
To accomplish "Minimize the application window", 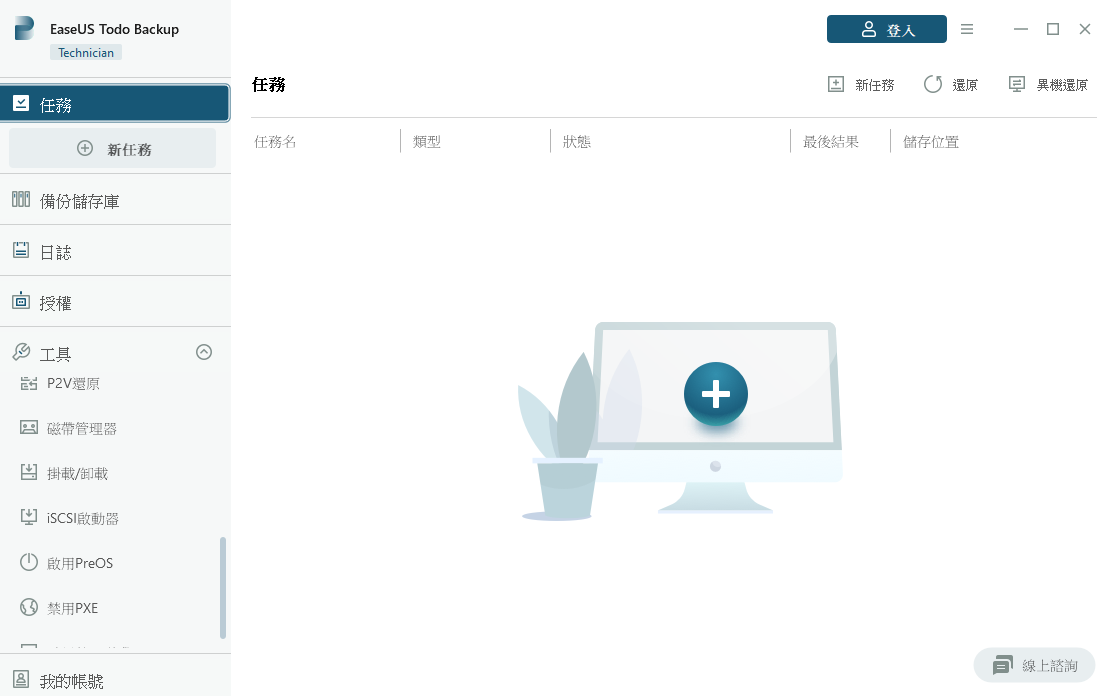I will [1021, 29].
